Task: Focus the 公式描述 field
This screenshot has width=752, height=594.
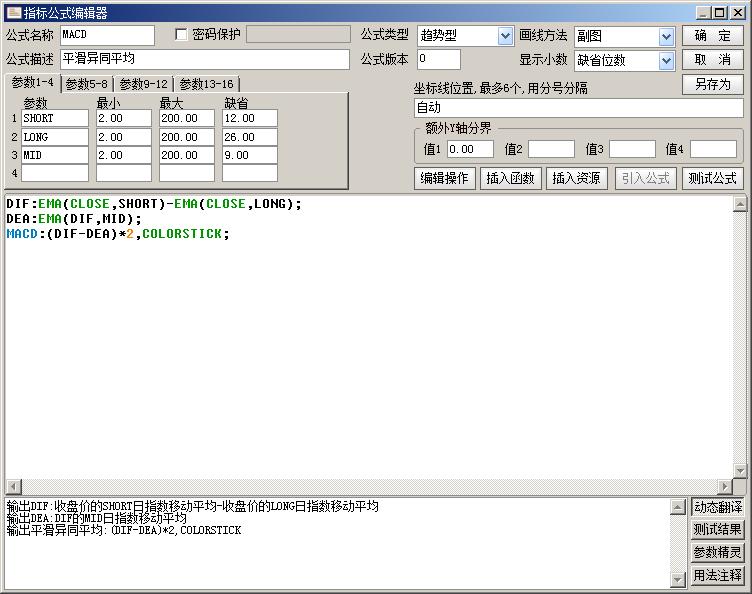Action: pos(205,59)
